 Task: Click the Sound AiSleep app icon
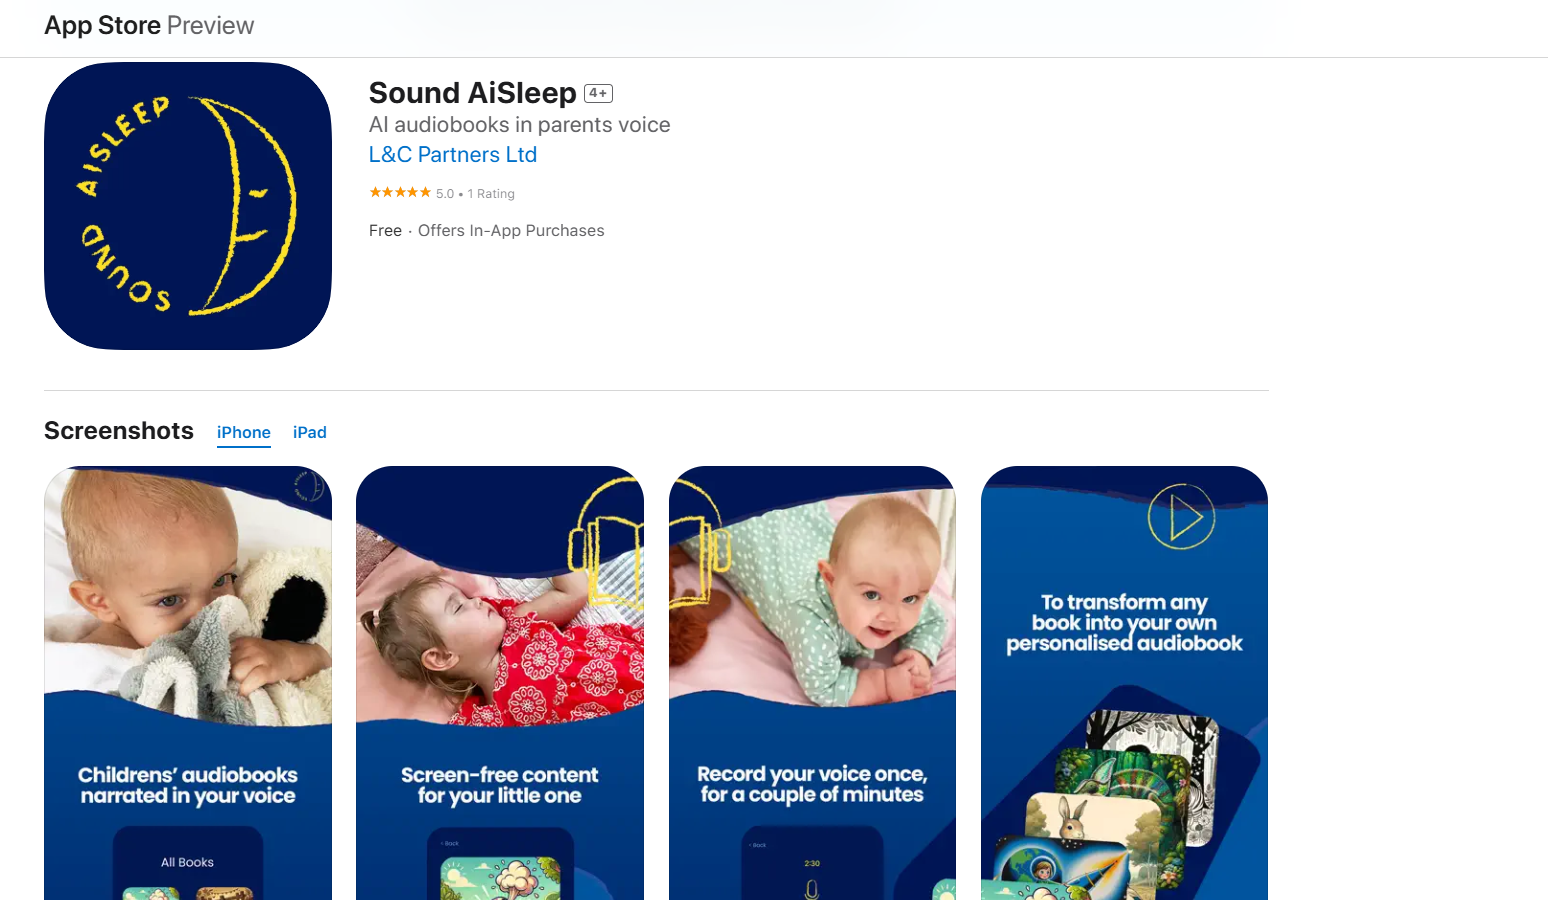188,206
